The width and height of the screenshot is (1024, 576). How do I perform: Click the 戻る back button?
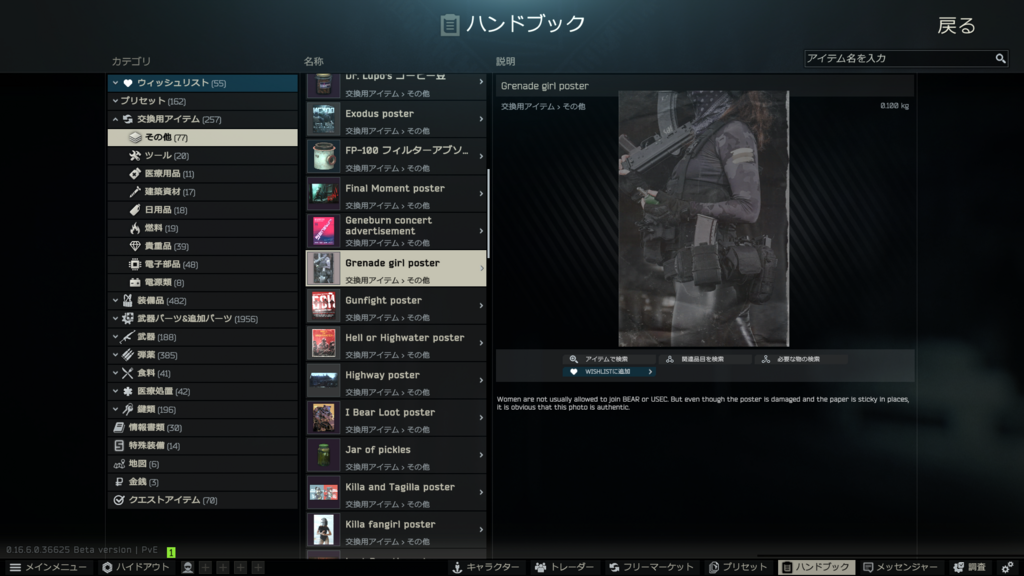click(956, 26)
